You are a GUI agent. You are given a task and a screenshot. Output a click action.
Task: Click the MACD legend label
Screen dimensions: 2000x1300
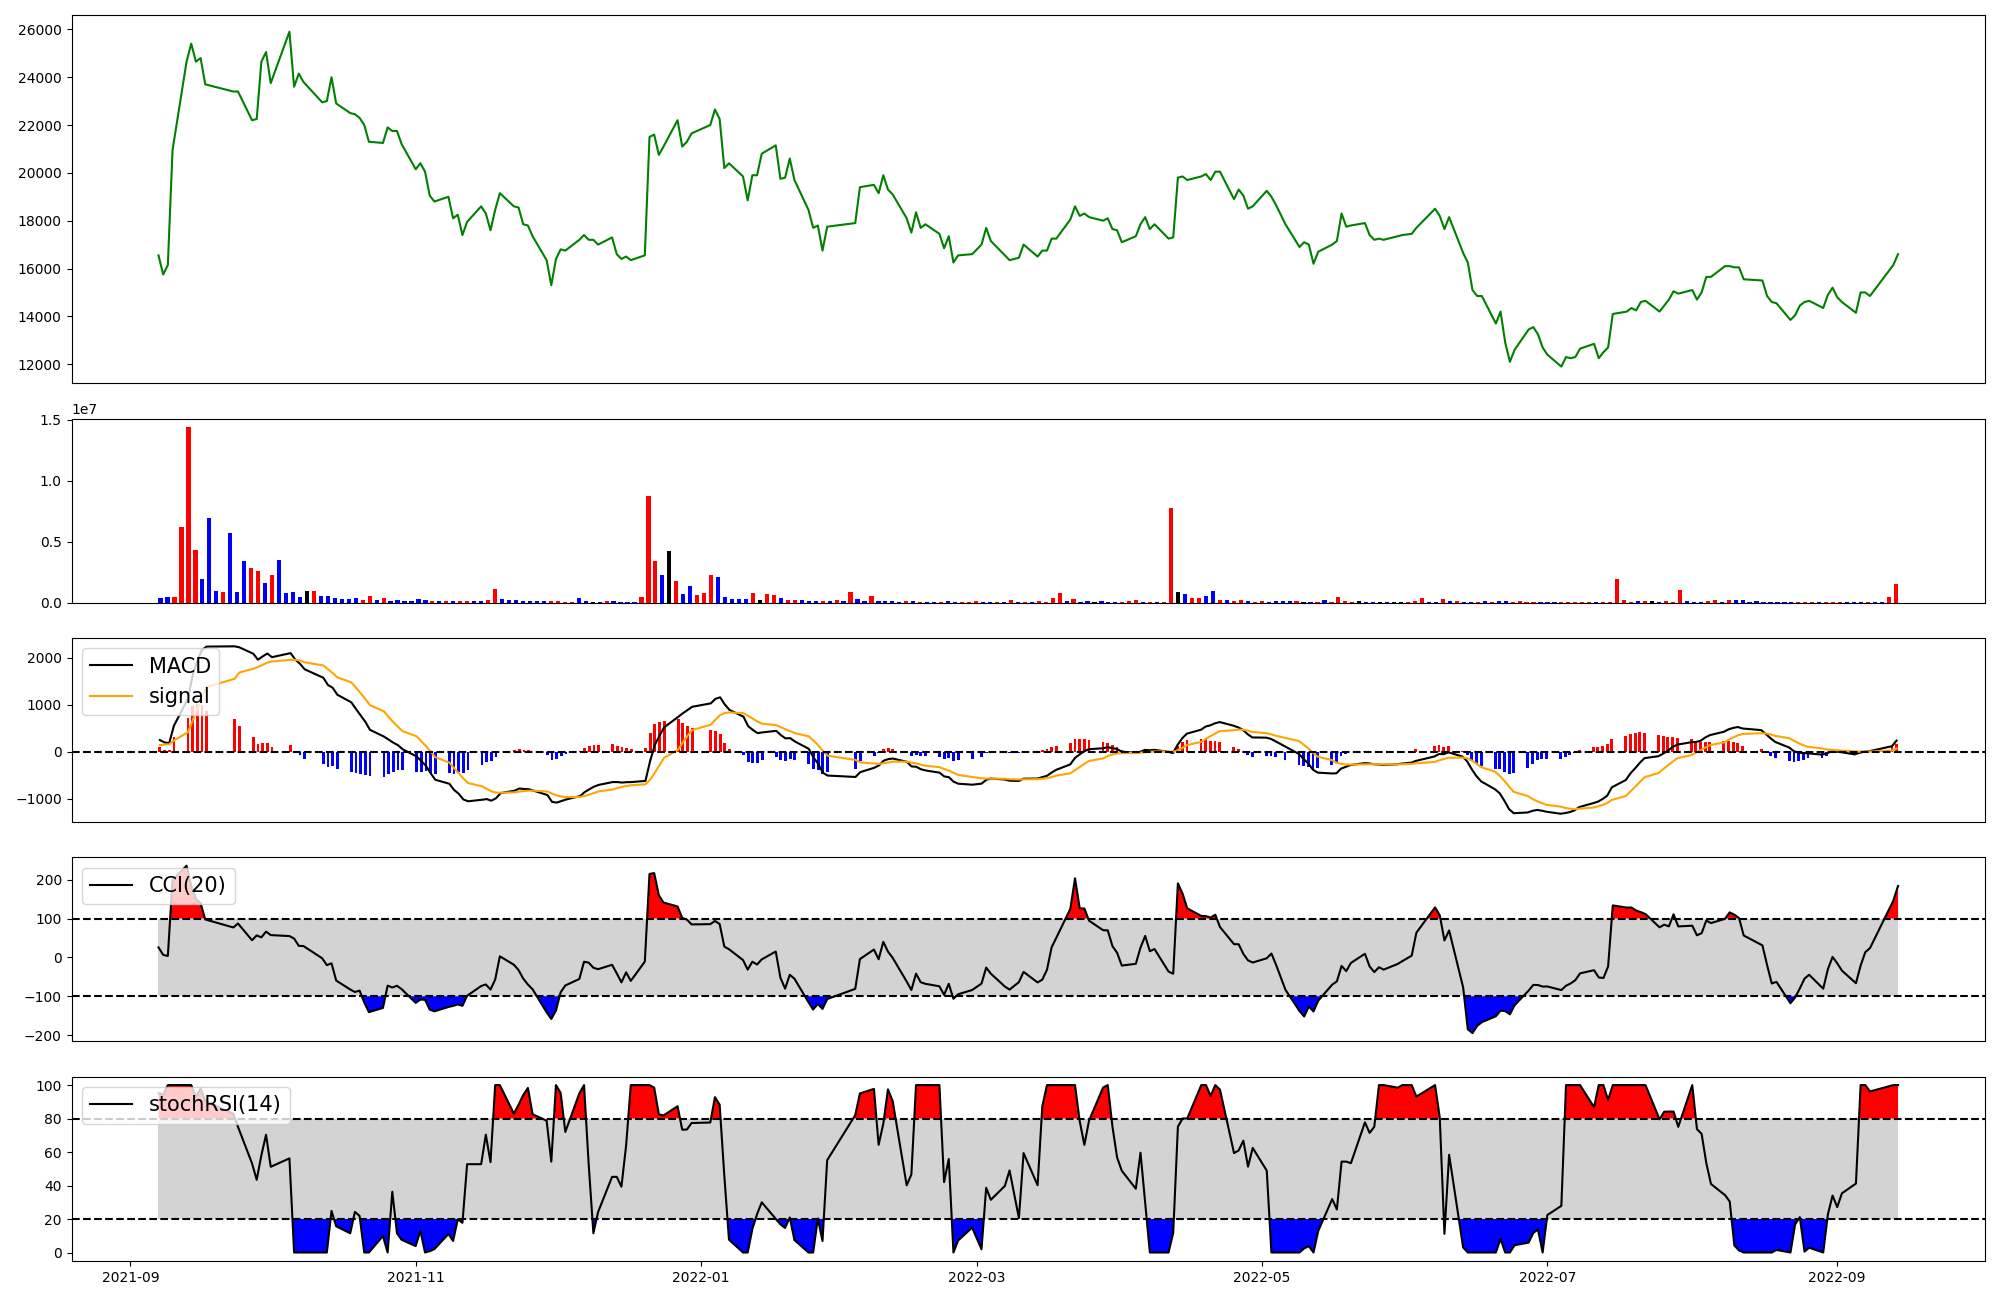tap(179, 666)
